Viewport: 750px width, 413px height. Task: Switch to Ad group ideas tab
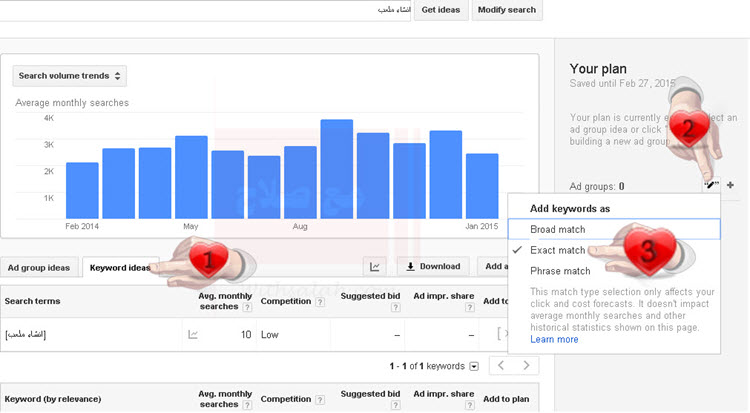pyautogui.click(x=39, y=267)
